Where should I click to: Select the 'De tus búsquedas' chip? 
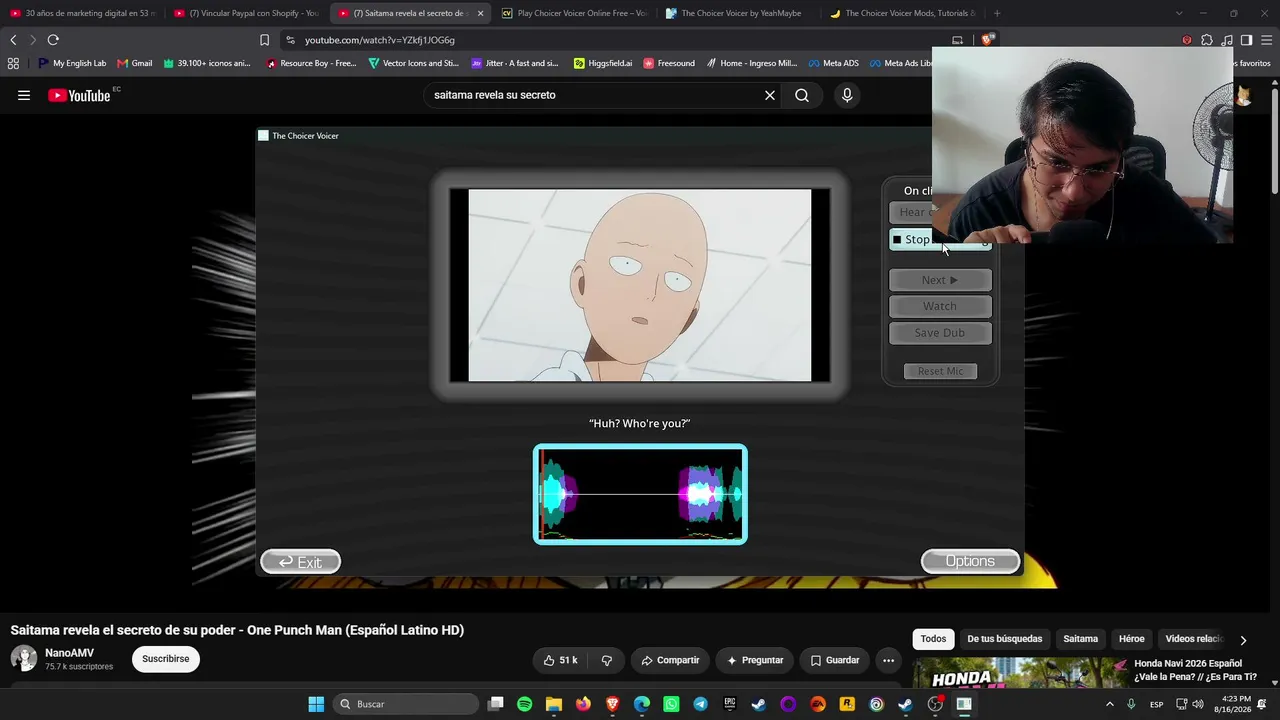tap(1005, 639)
